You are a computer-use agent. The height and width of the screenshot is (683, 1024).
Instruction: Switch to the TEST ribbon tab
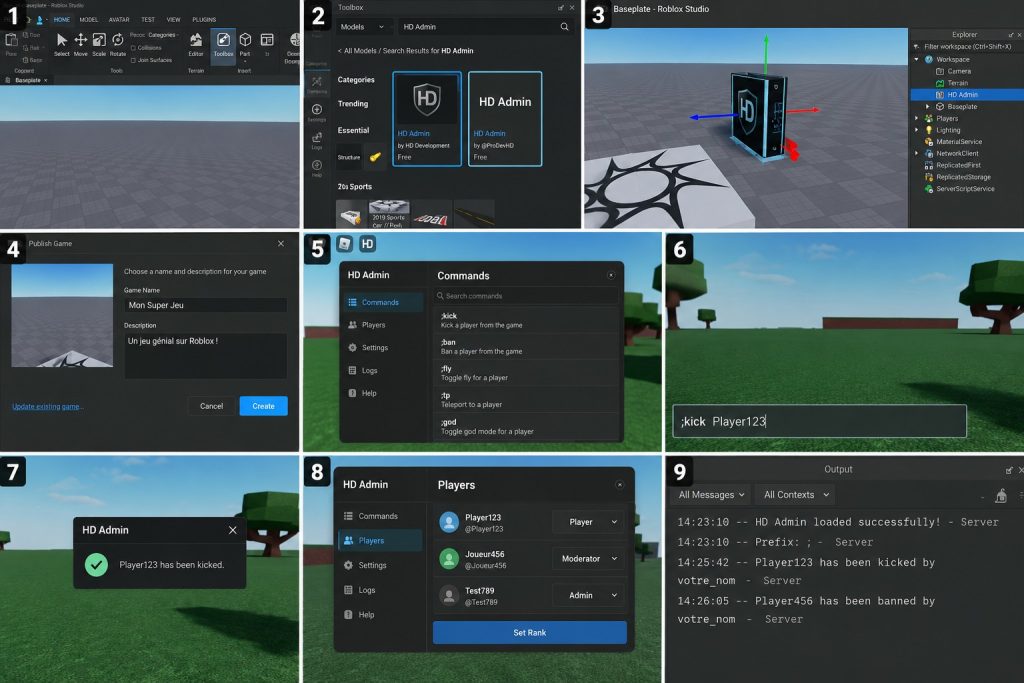pyautogui.click(x=148, y=20)
